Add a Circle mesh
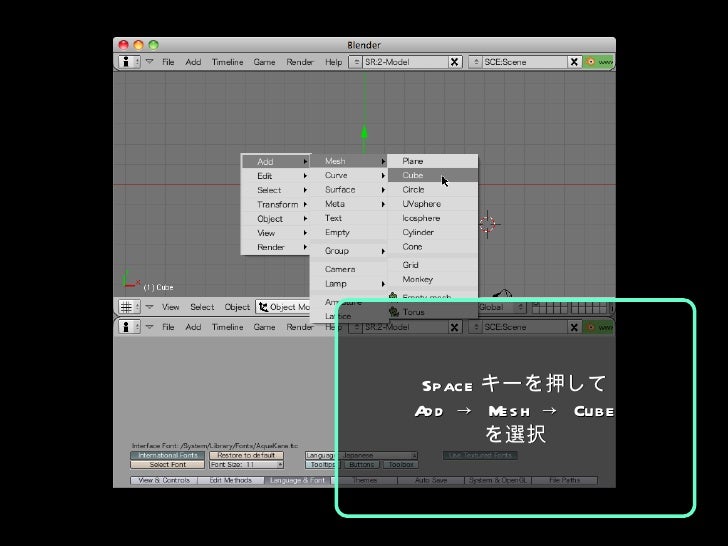The image size is (728, 546). (432, 189)
